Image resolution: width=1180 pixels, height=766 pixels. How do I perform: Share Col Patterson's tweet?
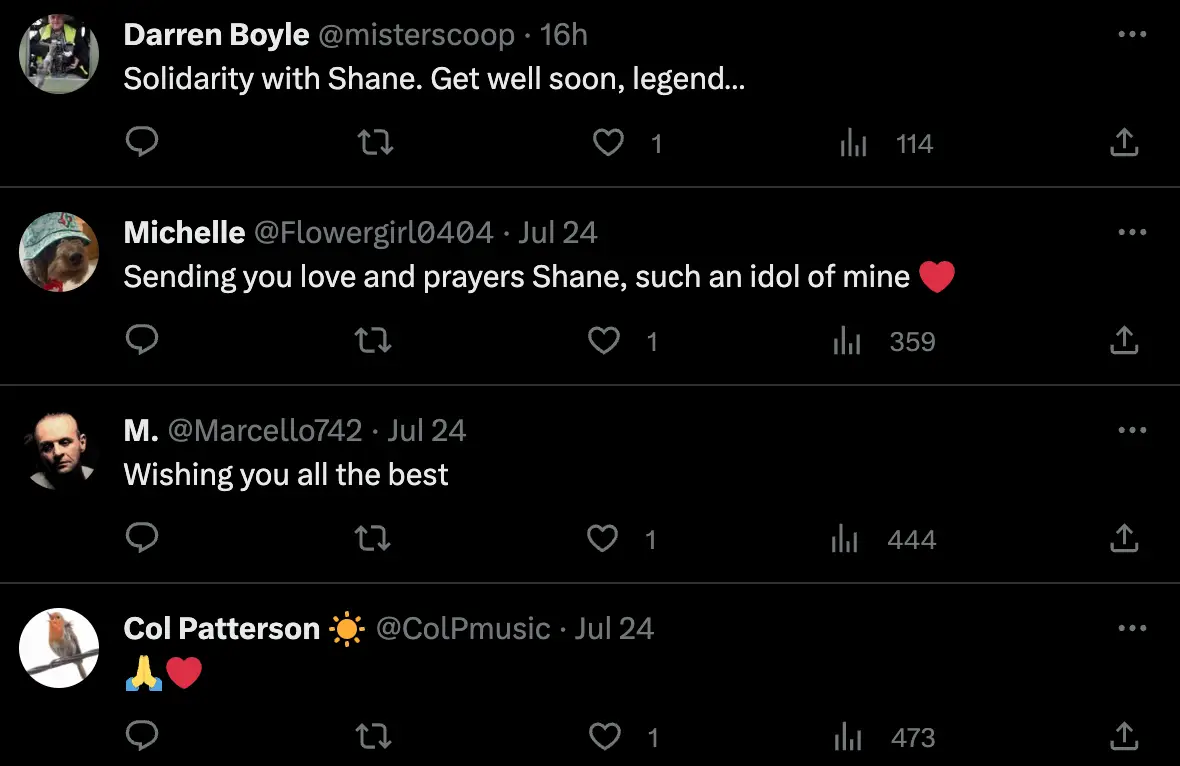[x=1124, y=737]
